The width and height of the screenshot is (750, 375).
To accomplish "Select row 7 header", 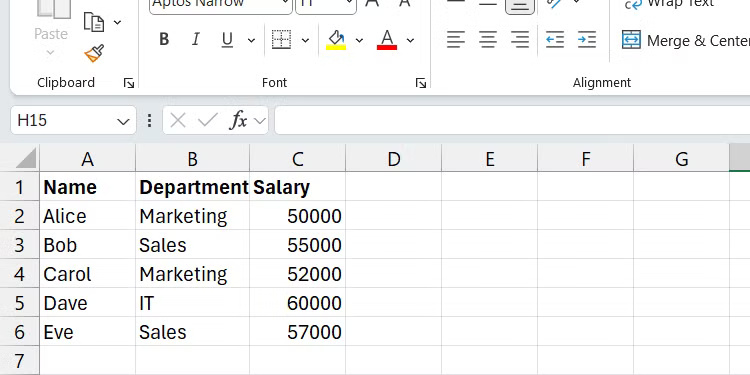I will coord(19,361).
